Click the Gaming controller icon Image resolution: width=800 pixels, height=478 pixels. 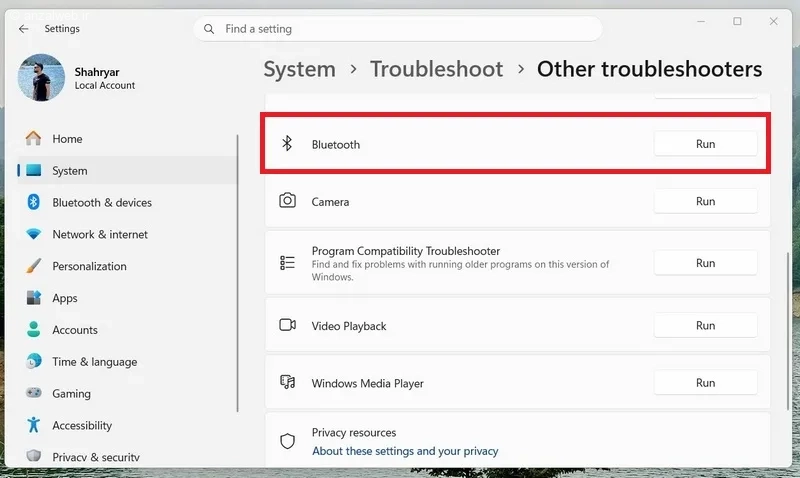(x=34, y=393)
